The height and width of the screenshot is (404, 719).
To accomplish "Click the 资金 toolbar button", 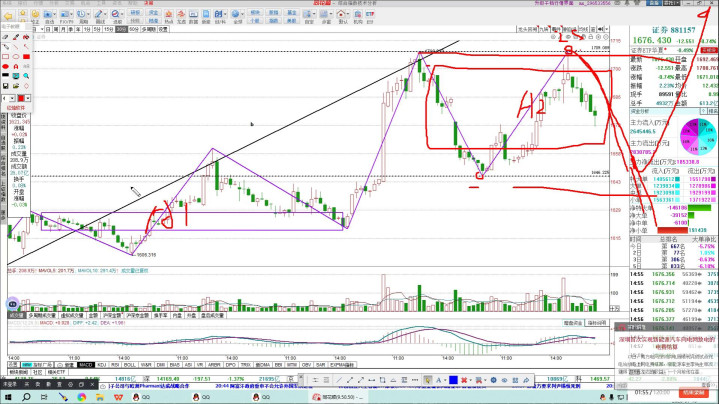I will click(x=154, y=12).
